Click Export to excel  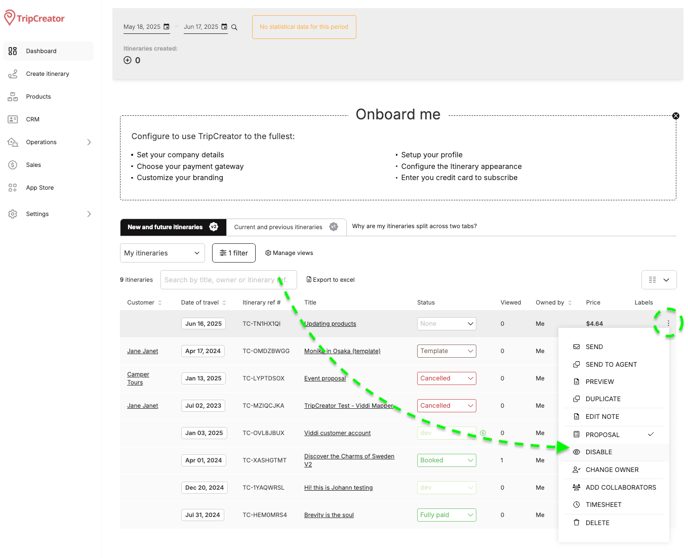[330, 280]
